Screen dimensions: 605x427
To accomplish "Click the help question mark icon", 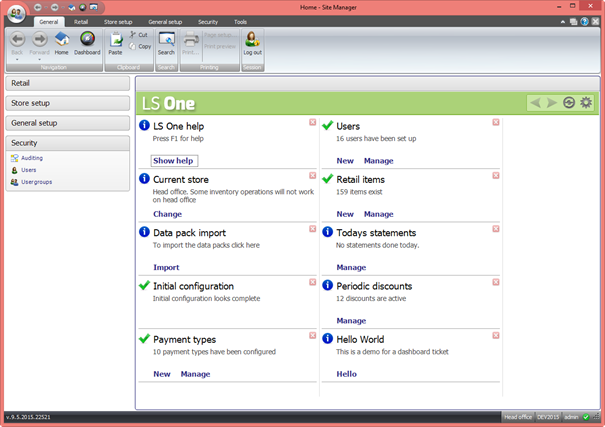I will [x=585, y=22].
